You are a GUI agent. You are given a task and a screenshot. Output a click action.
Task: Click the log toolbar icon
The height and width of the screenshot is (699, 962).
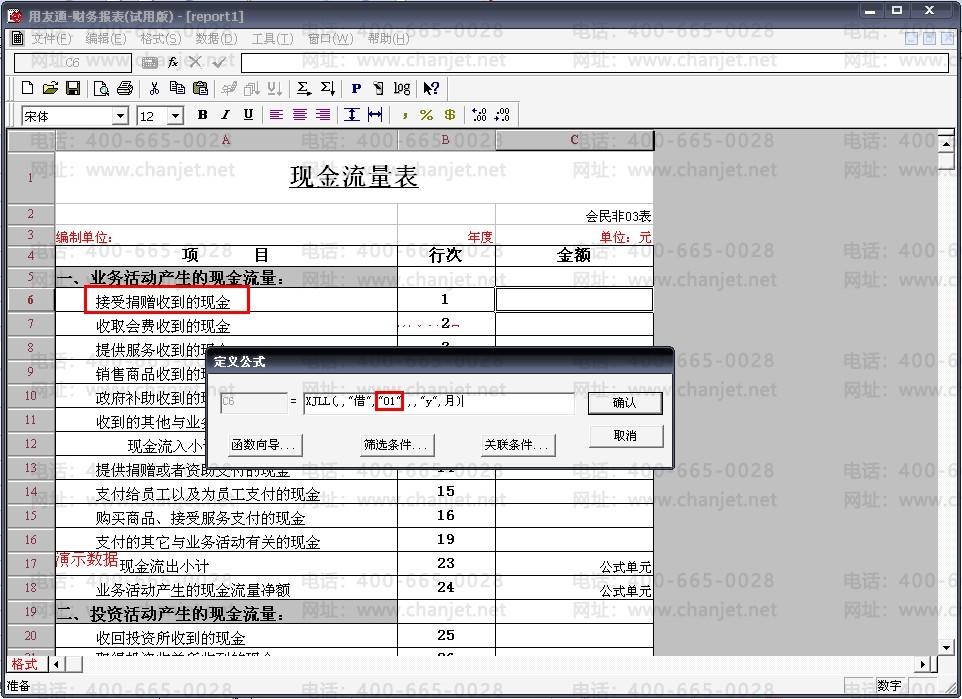pyautogui.click(x=402, y=88)
